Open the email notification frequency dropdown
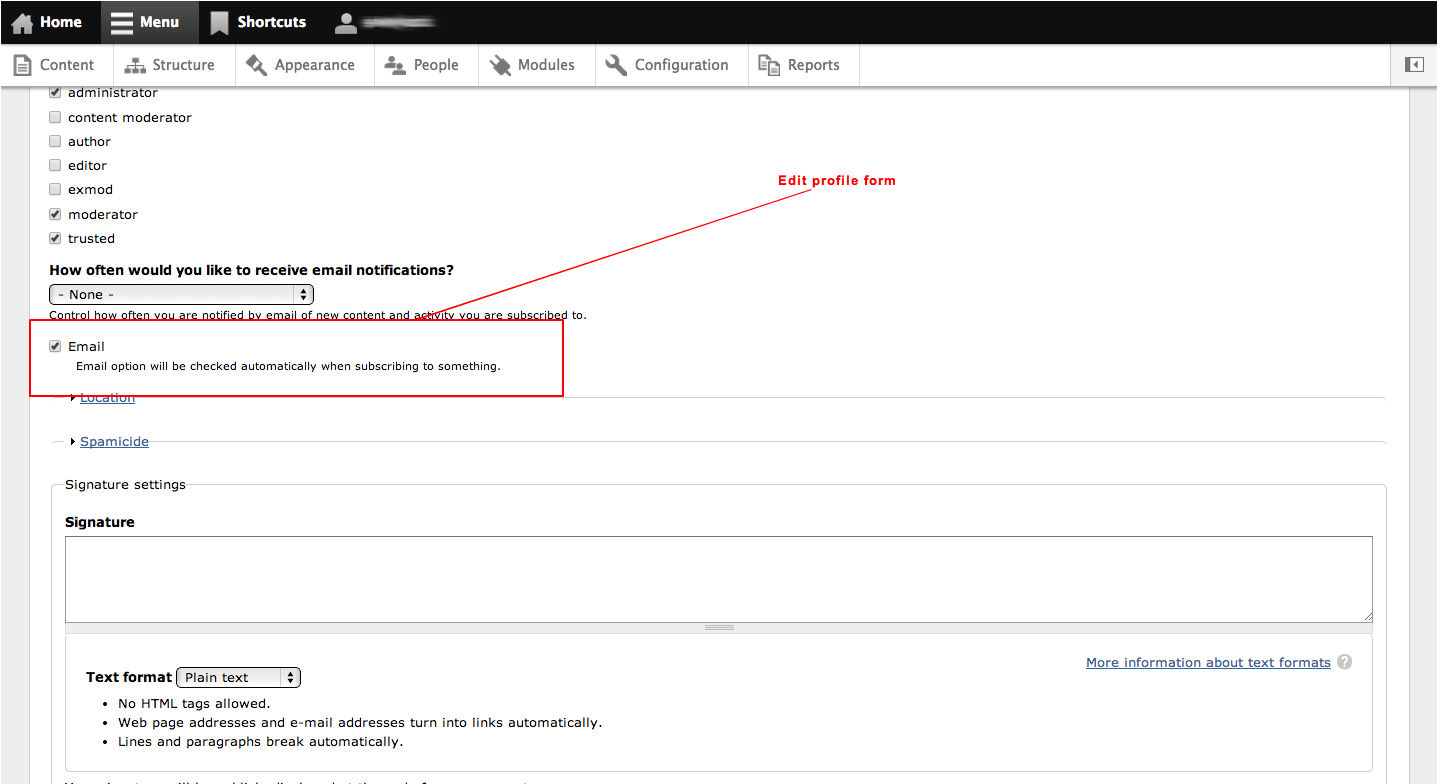 point(181,294)
